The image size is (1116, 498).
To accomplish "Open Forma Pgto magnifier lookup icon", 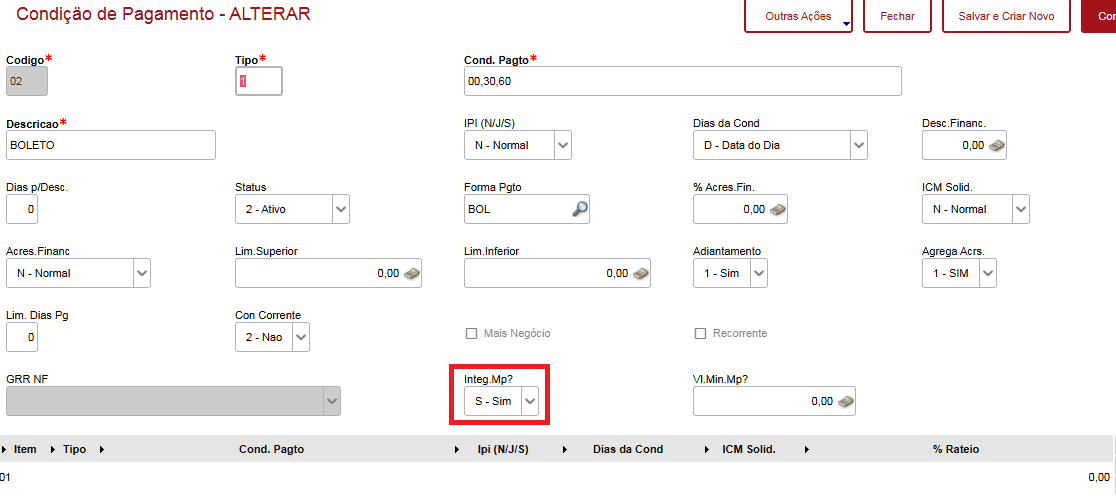I will click(580, 209).
